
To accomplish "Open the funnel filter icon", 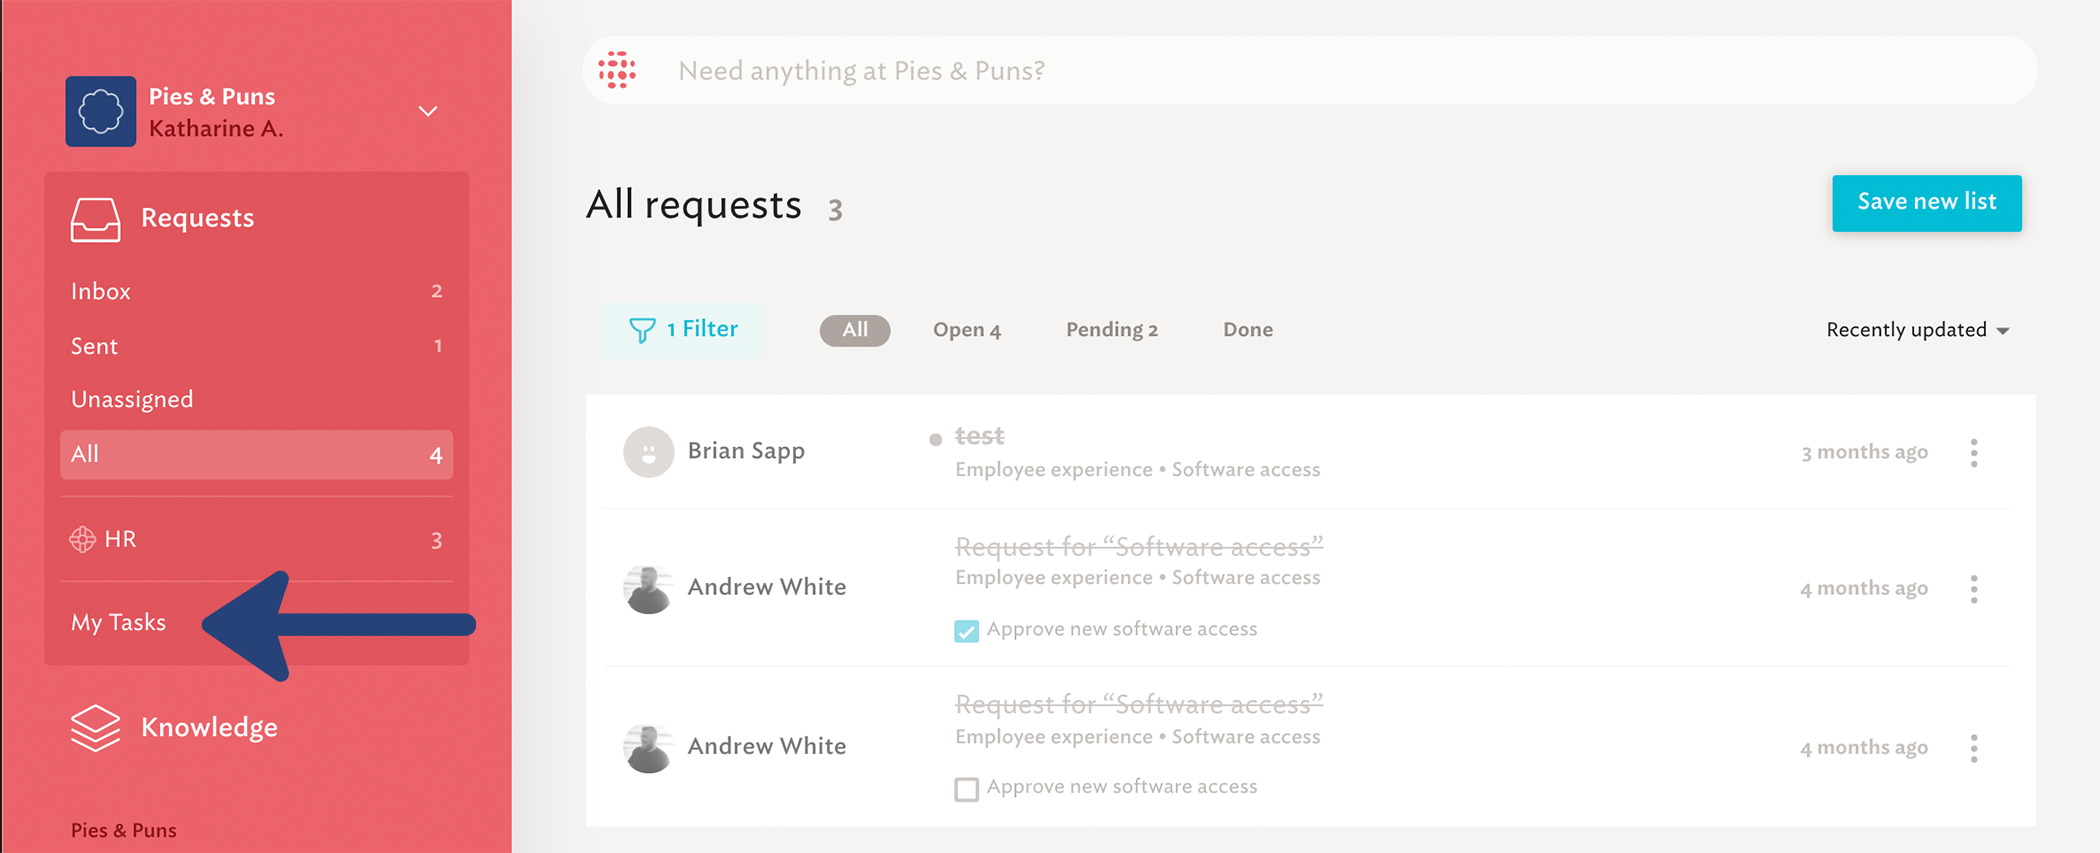I will (642, 330).
